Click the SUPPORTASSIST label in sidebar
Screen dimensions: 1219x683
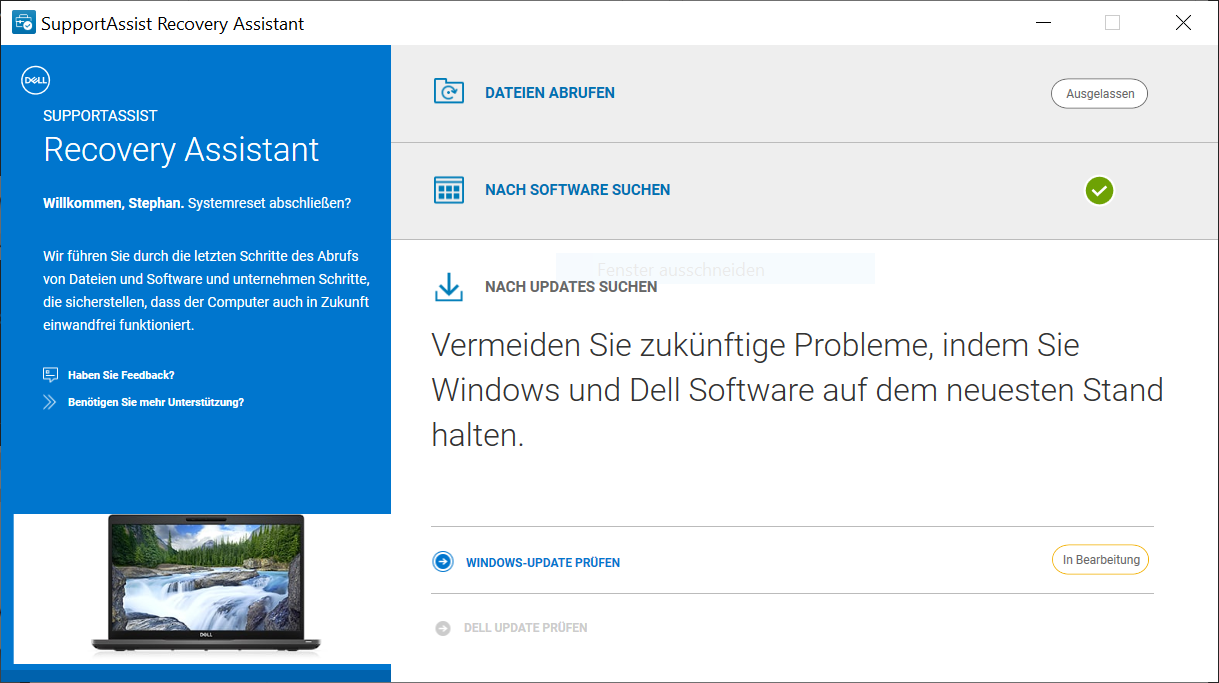[100, 116]
